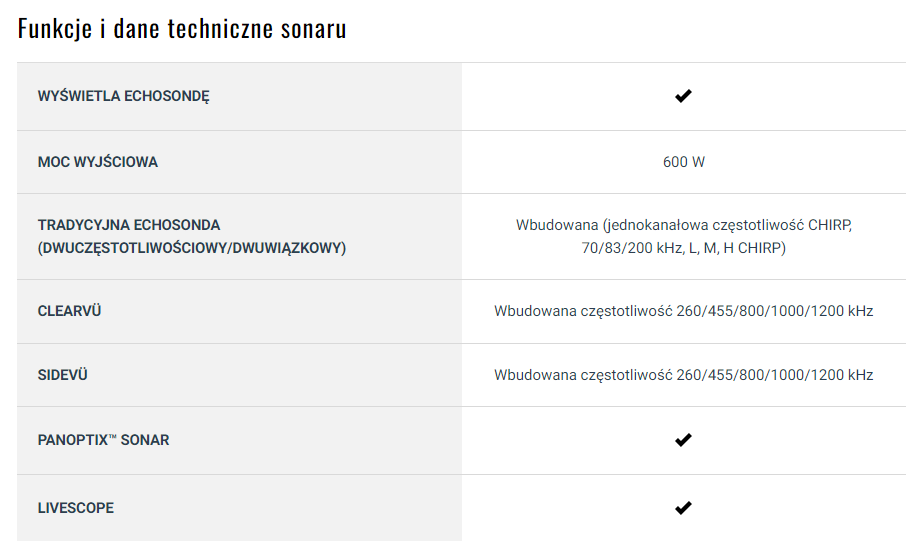Image resolution: width=913 pixels, height=542 pixels.
Task: Select the WYŚWIETLA ECHOSONDĘ row label
Action: (123, 97)
